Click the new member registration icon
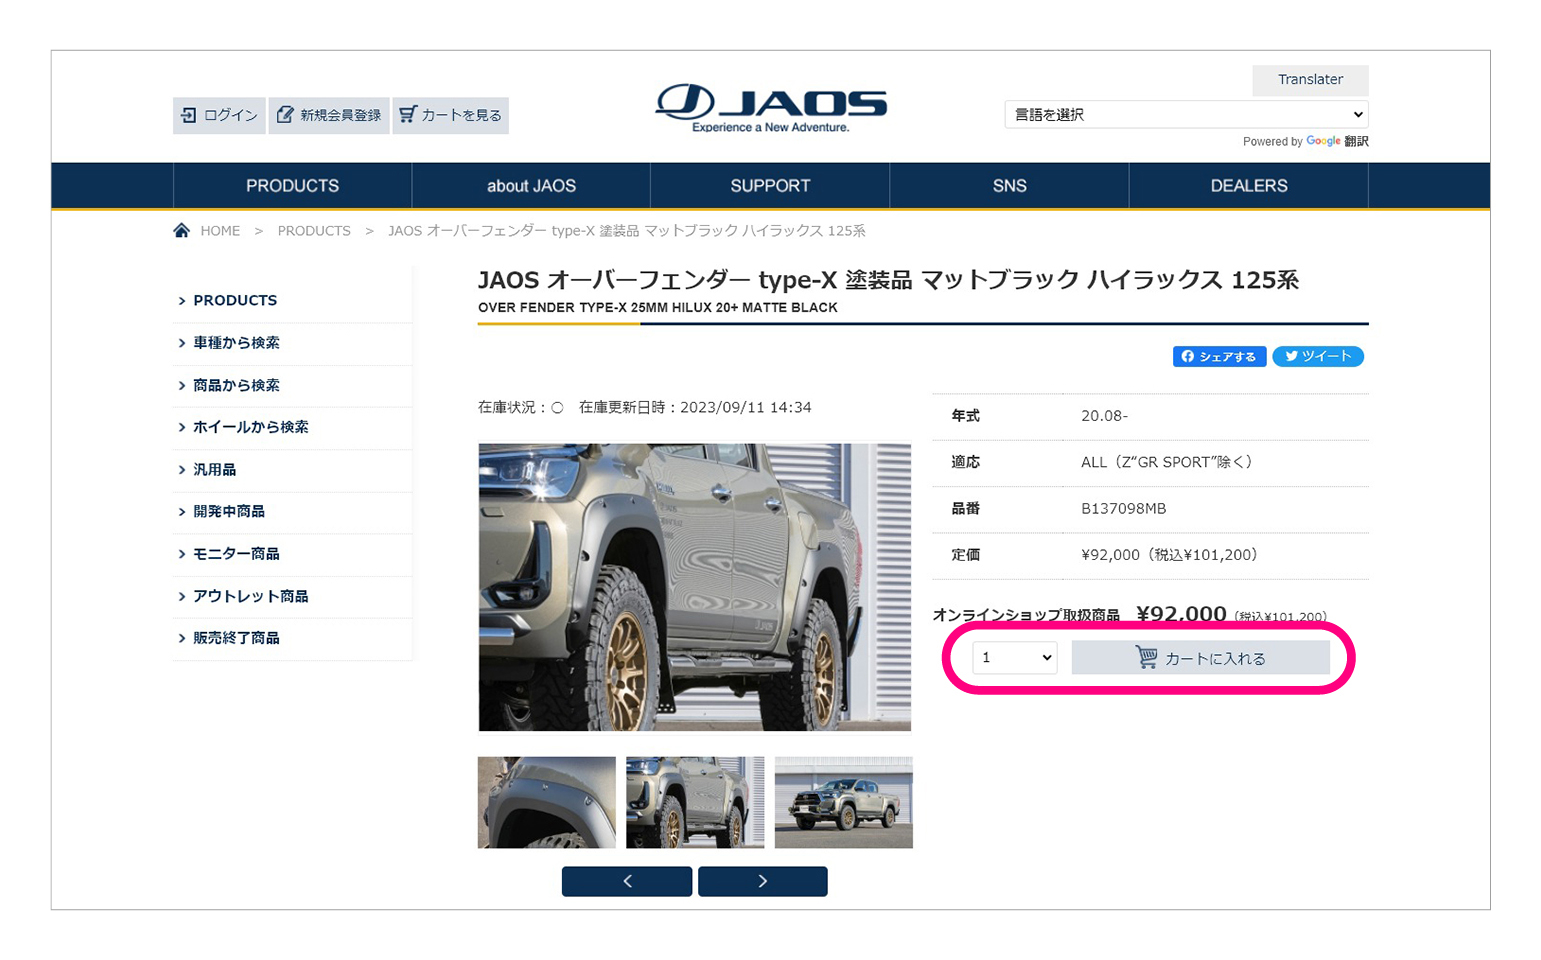This screenshot has height=960, width=1541. tap(285, 115)
